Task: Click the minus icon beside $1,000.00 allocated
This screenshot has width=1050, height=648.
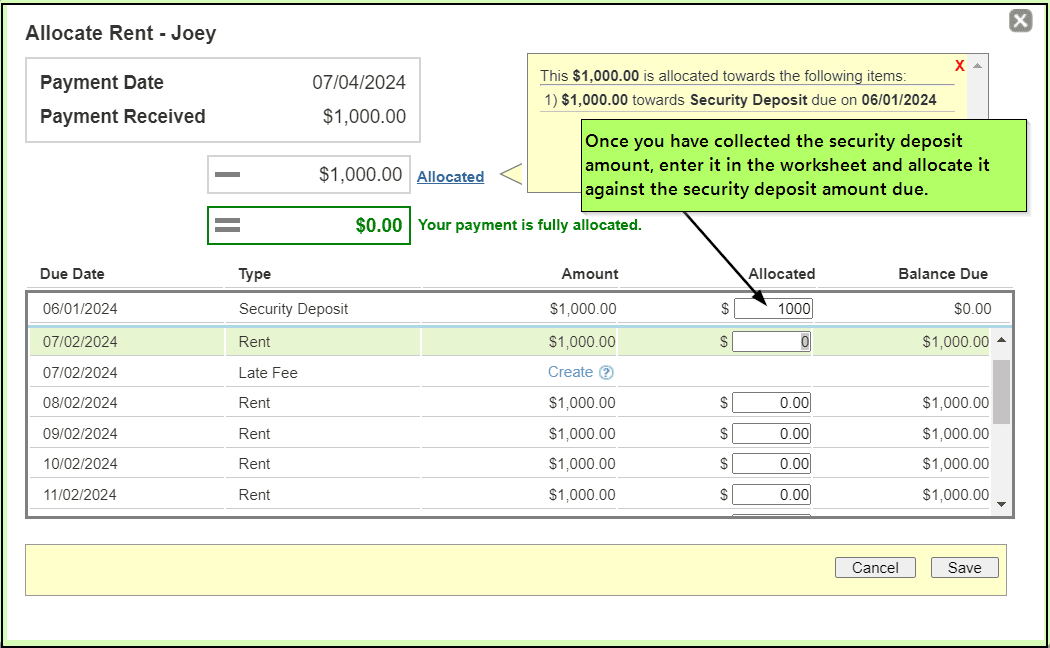Action: click(x=228, y=175)
